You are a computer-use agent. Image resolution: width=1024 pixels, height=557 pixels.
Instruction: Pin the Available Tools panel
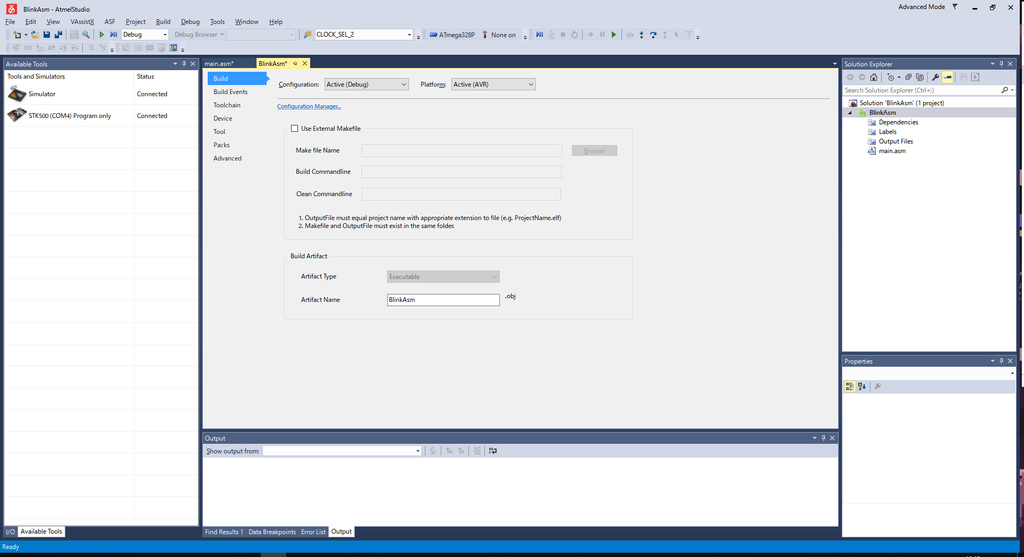pyautogui.click(x=184, y=64)
